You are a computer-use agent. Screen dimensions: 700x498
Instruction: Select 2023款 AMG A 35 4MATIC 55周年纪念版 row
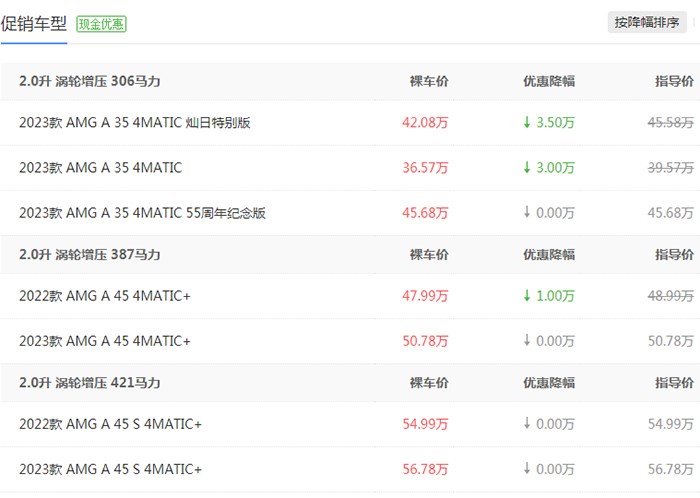click(350, 213)
